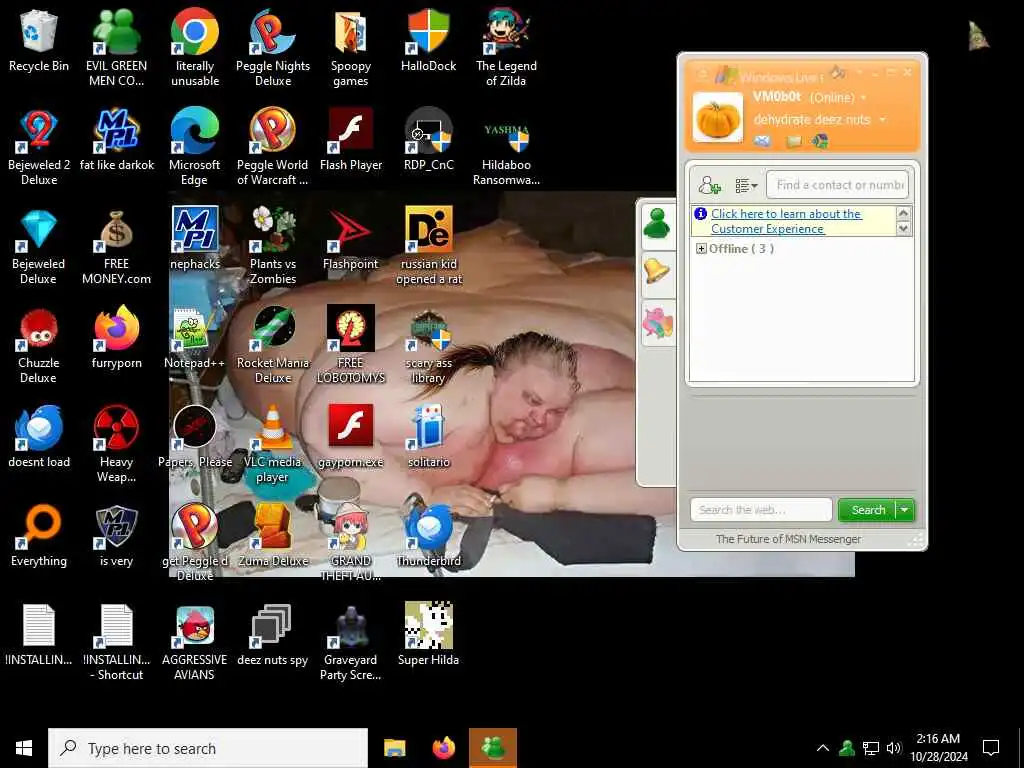Viewport: 1024px width, 768px height.
Task: Open the Windows Start button
Action: [x=24, y=748]
